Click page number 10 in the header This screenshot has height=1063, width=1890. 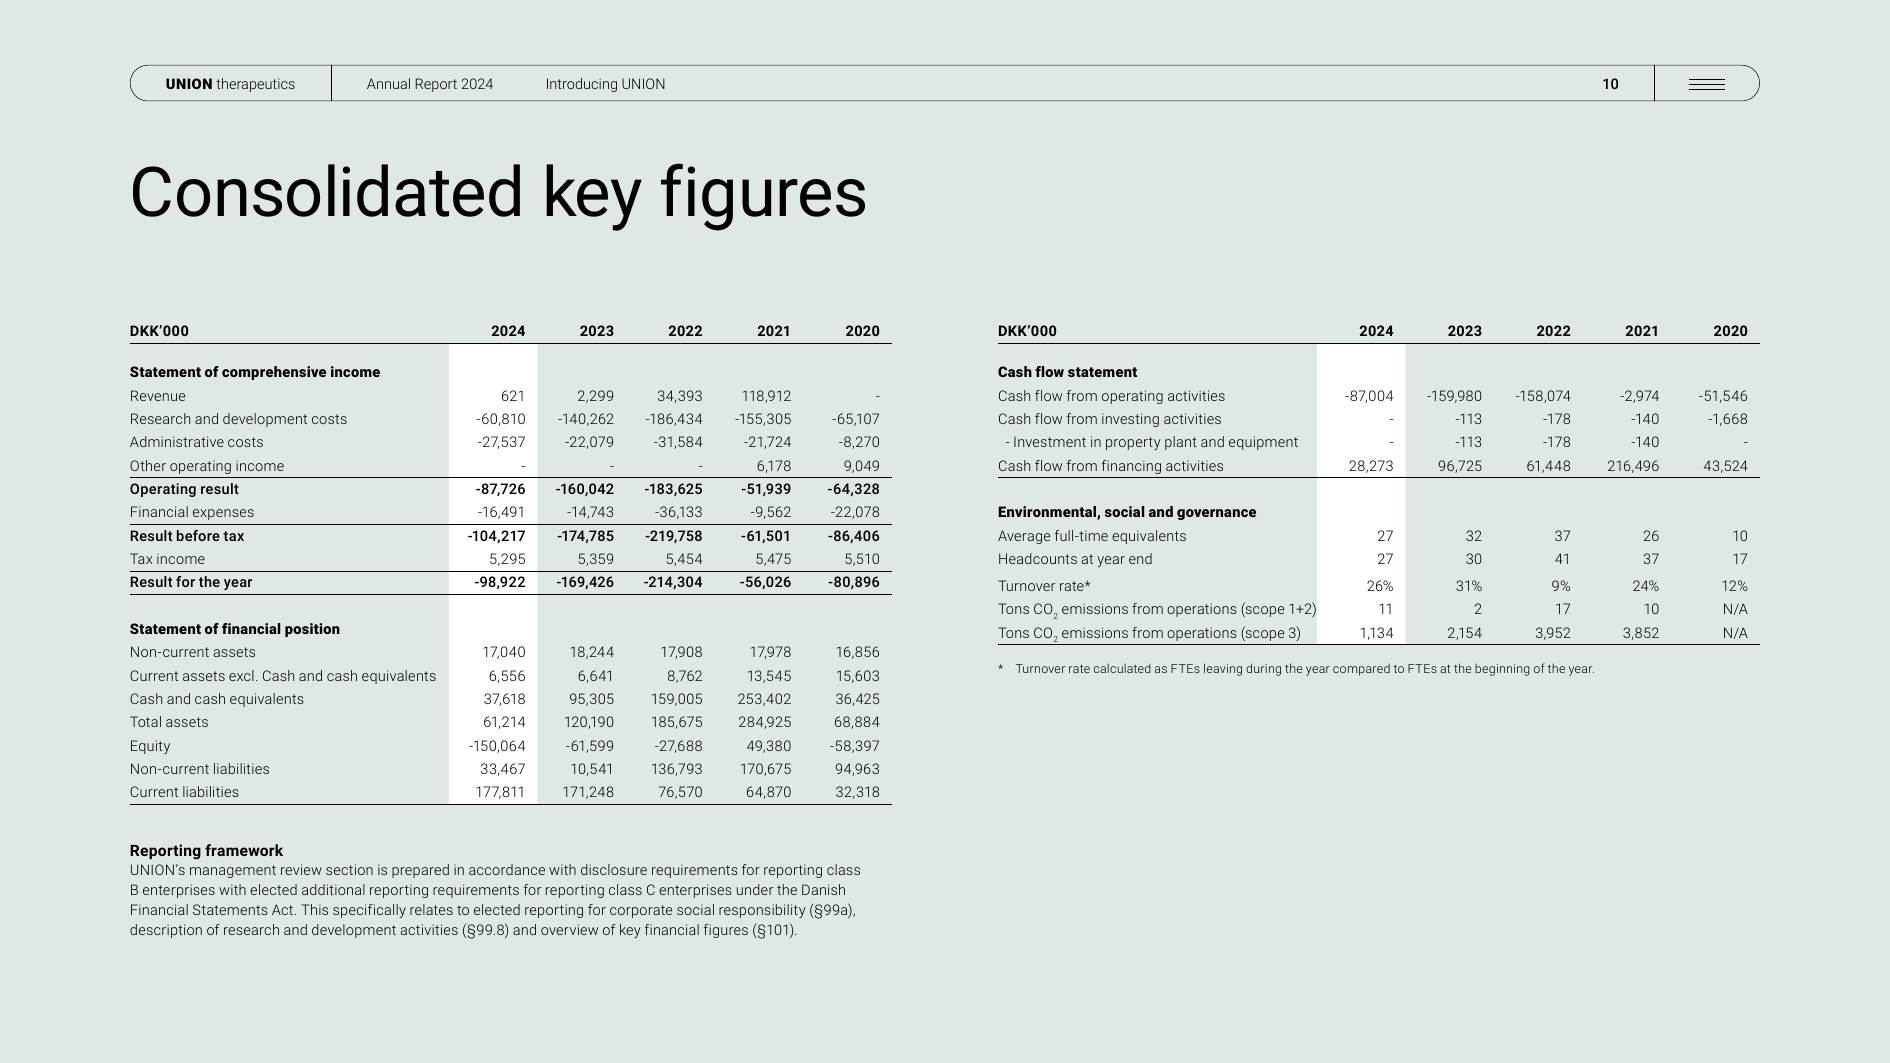click(x=1610, y=84)
